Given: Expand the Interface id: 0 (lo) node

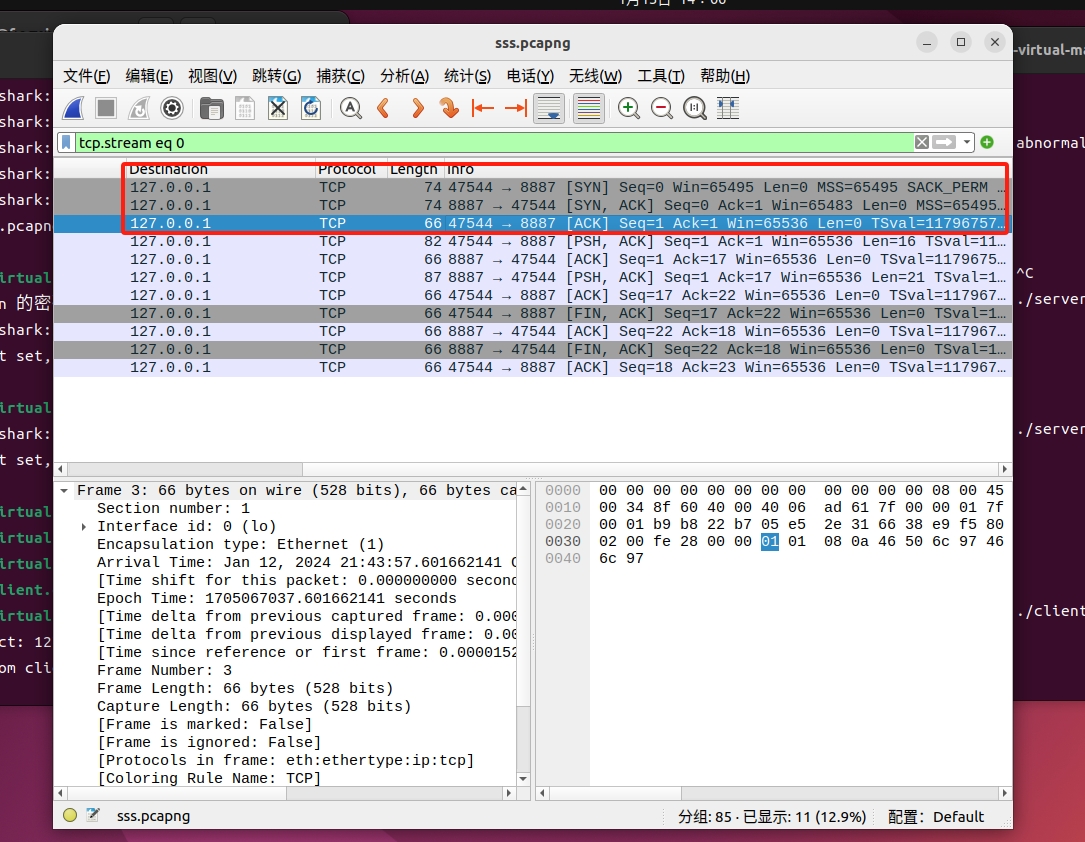Looking at the screenshot, I should (x=84, y=527).
